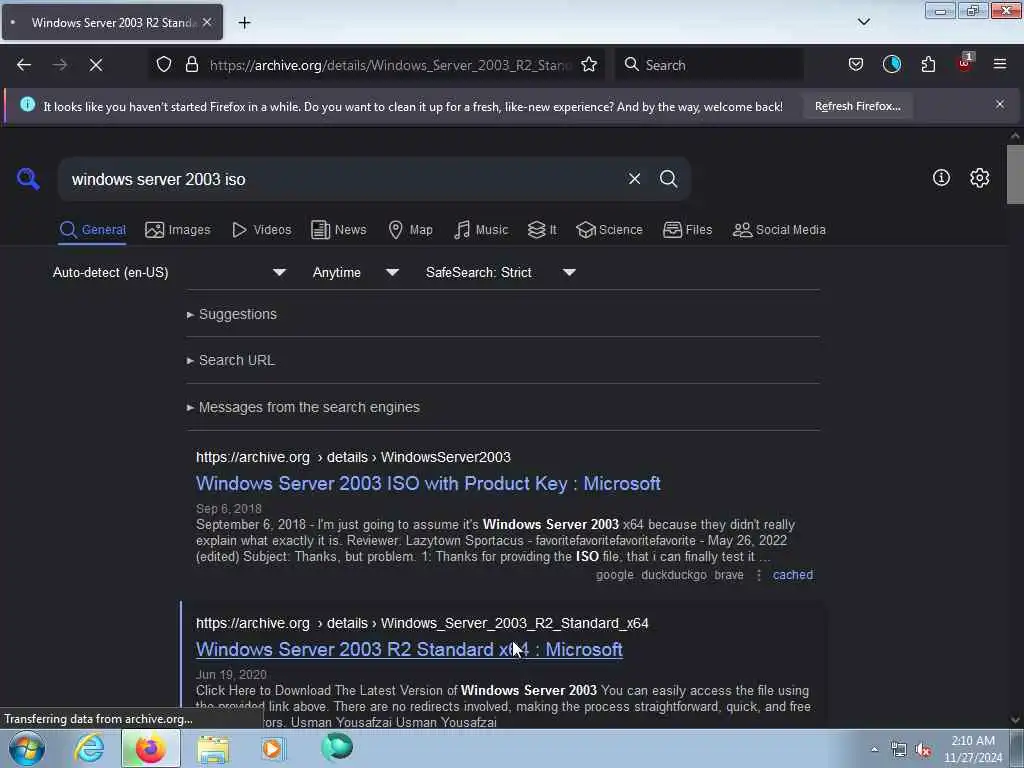The image size is (1024, 768).
Task: Click 'Sep 6, 2018' result date
Action: click(229, 509)
